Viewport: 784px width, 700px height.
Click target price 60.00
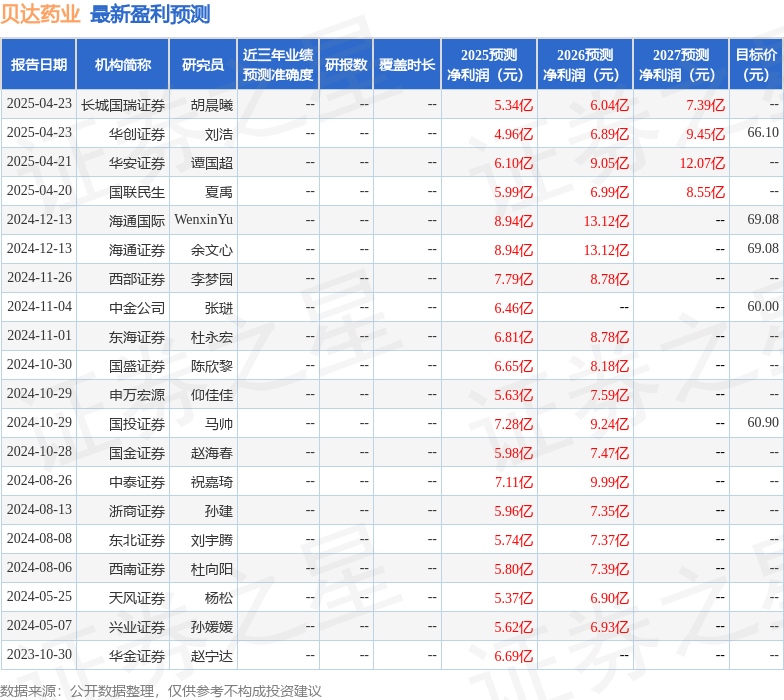[x=763, y=306]
